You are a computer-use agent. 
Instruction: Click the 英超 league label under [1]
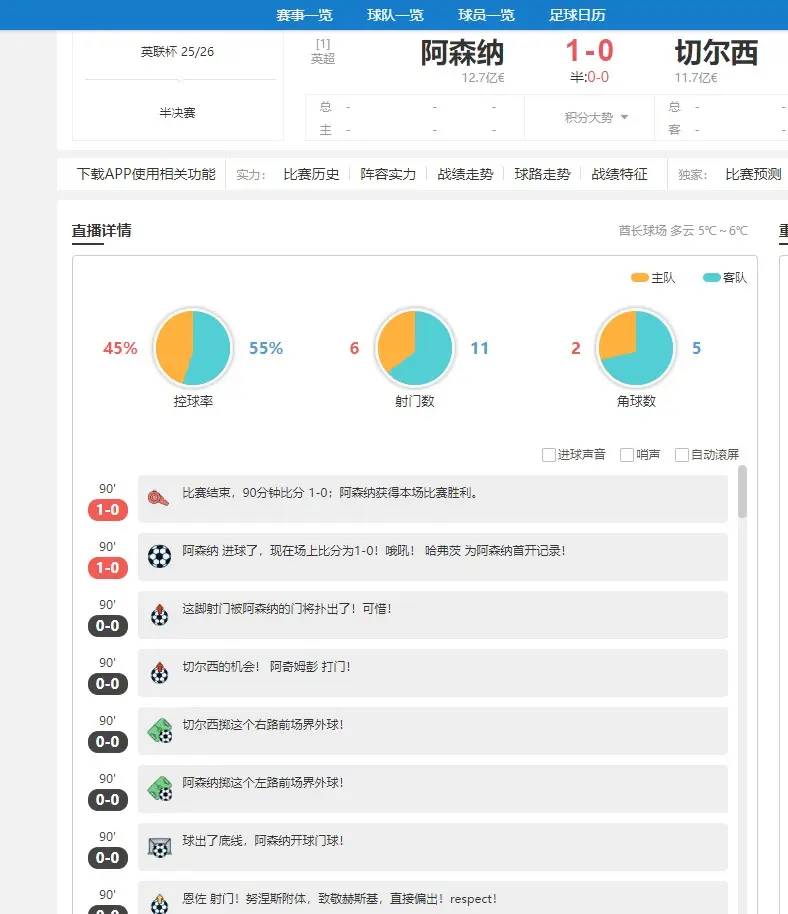coord(323,58)
